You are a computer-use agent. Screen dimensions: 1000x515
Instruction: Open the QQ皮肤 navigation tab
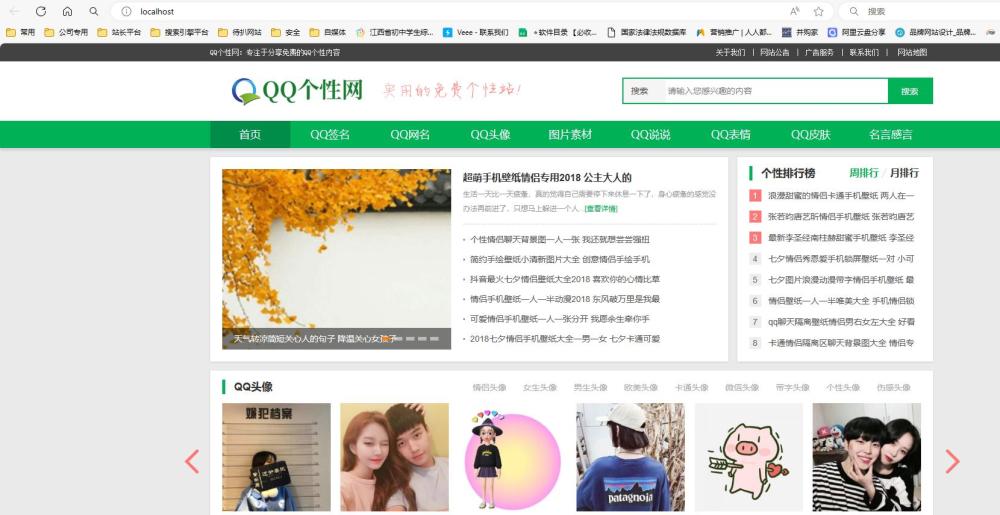[x=811, y=134]
